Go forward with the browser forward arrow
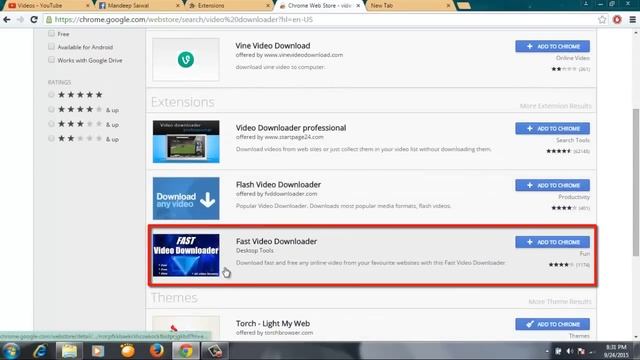The height and width of the screenshot is (360, 640). pyautogui.click(x=20, y=20)
